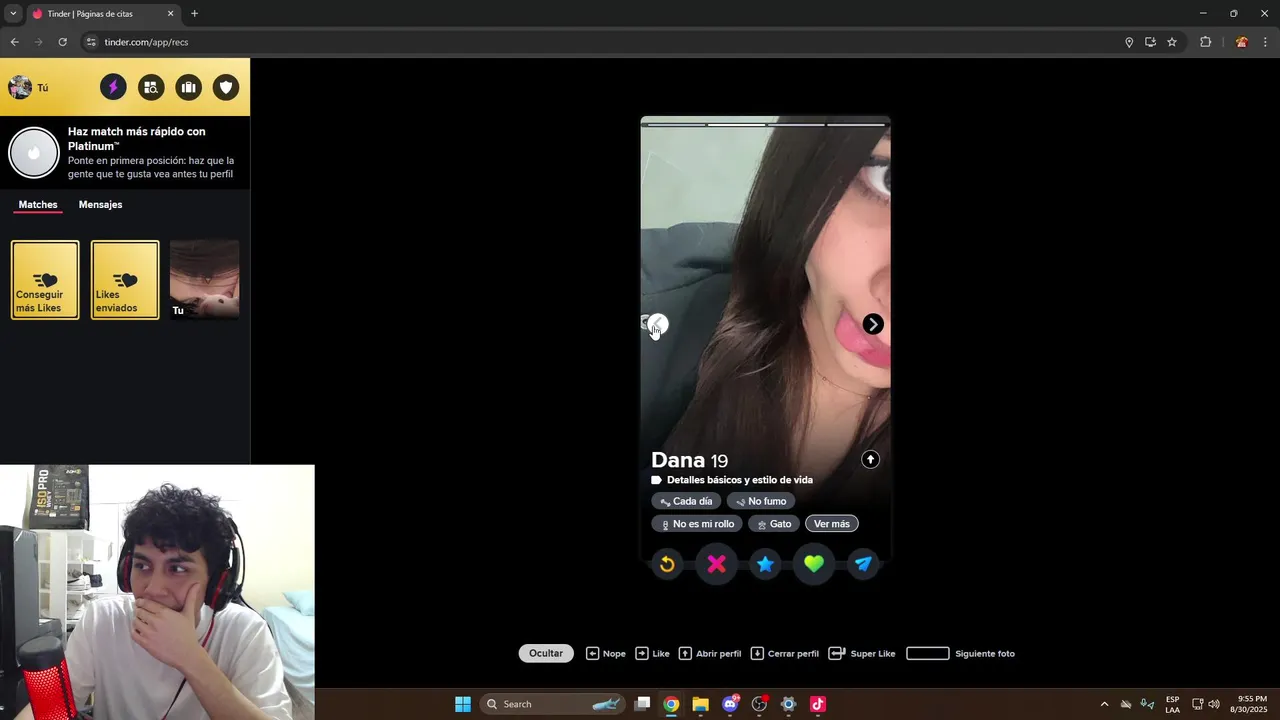Click the taskbar Search box
Viewport: 1280px width, 720px height.
tap(552, 704)
